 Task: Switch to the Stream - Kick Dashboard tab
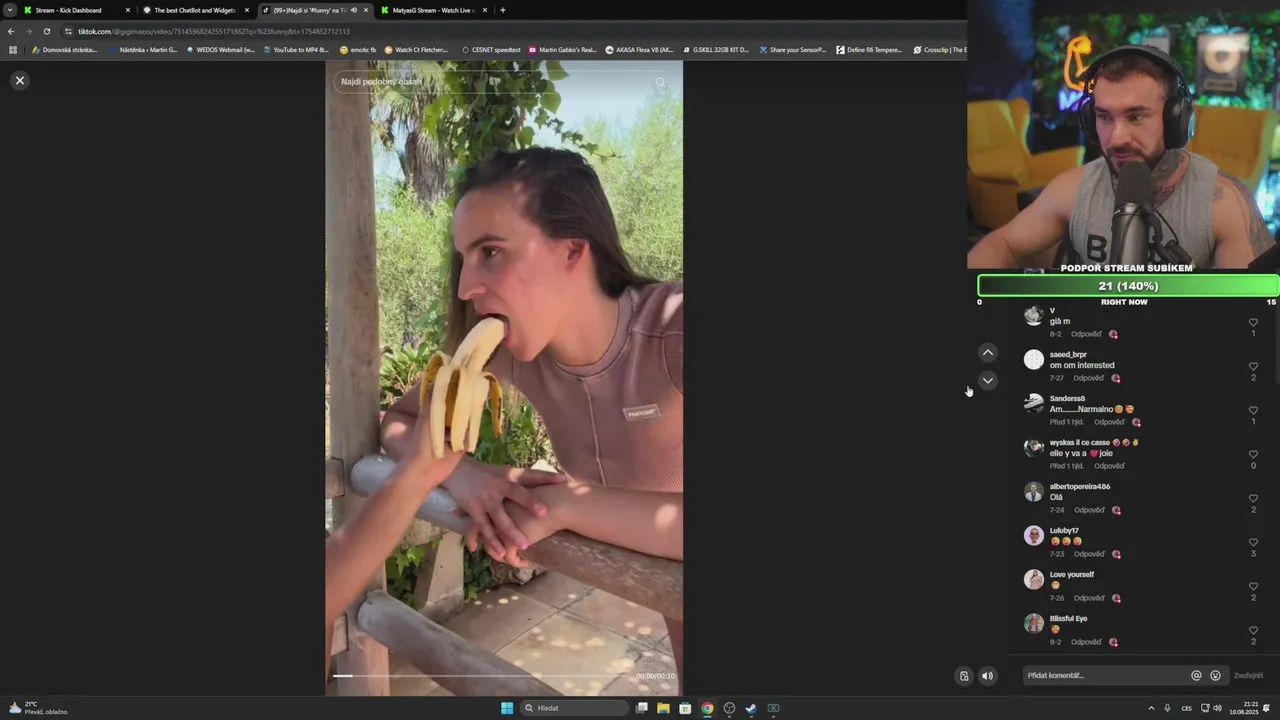coord(77,10)
